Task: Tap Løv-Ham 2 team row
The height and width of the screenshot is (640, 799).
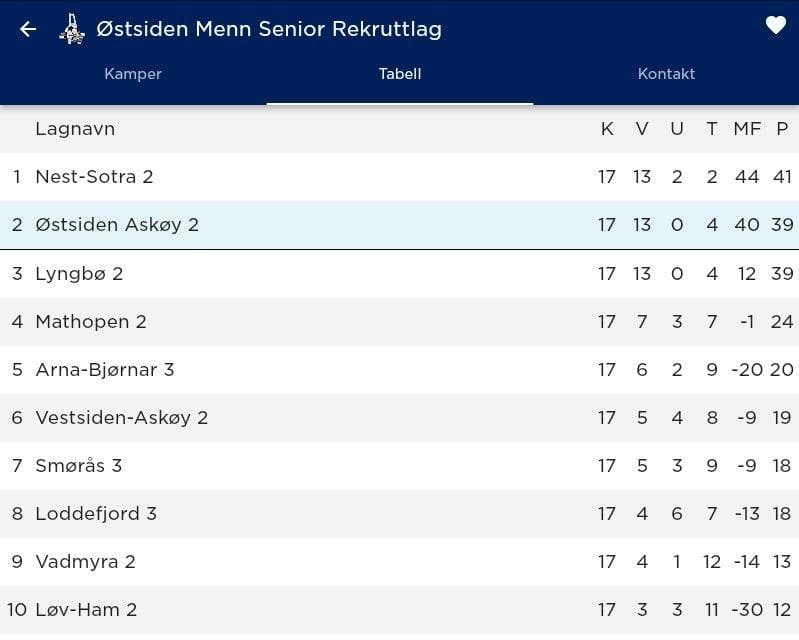Action: (x=86, y=609)
